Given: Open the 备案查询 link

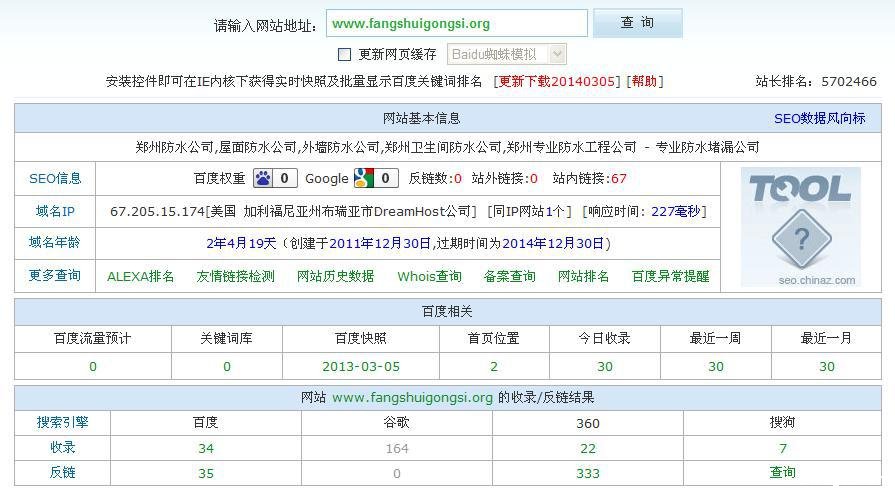Looking at the screenshot, I should [x=509, y=276].
